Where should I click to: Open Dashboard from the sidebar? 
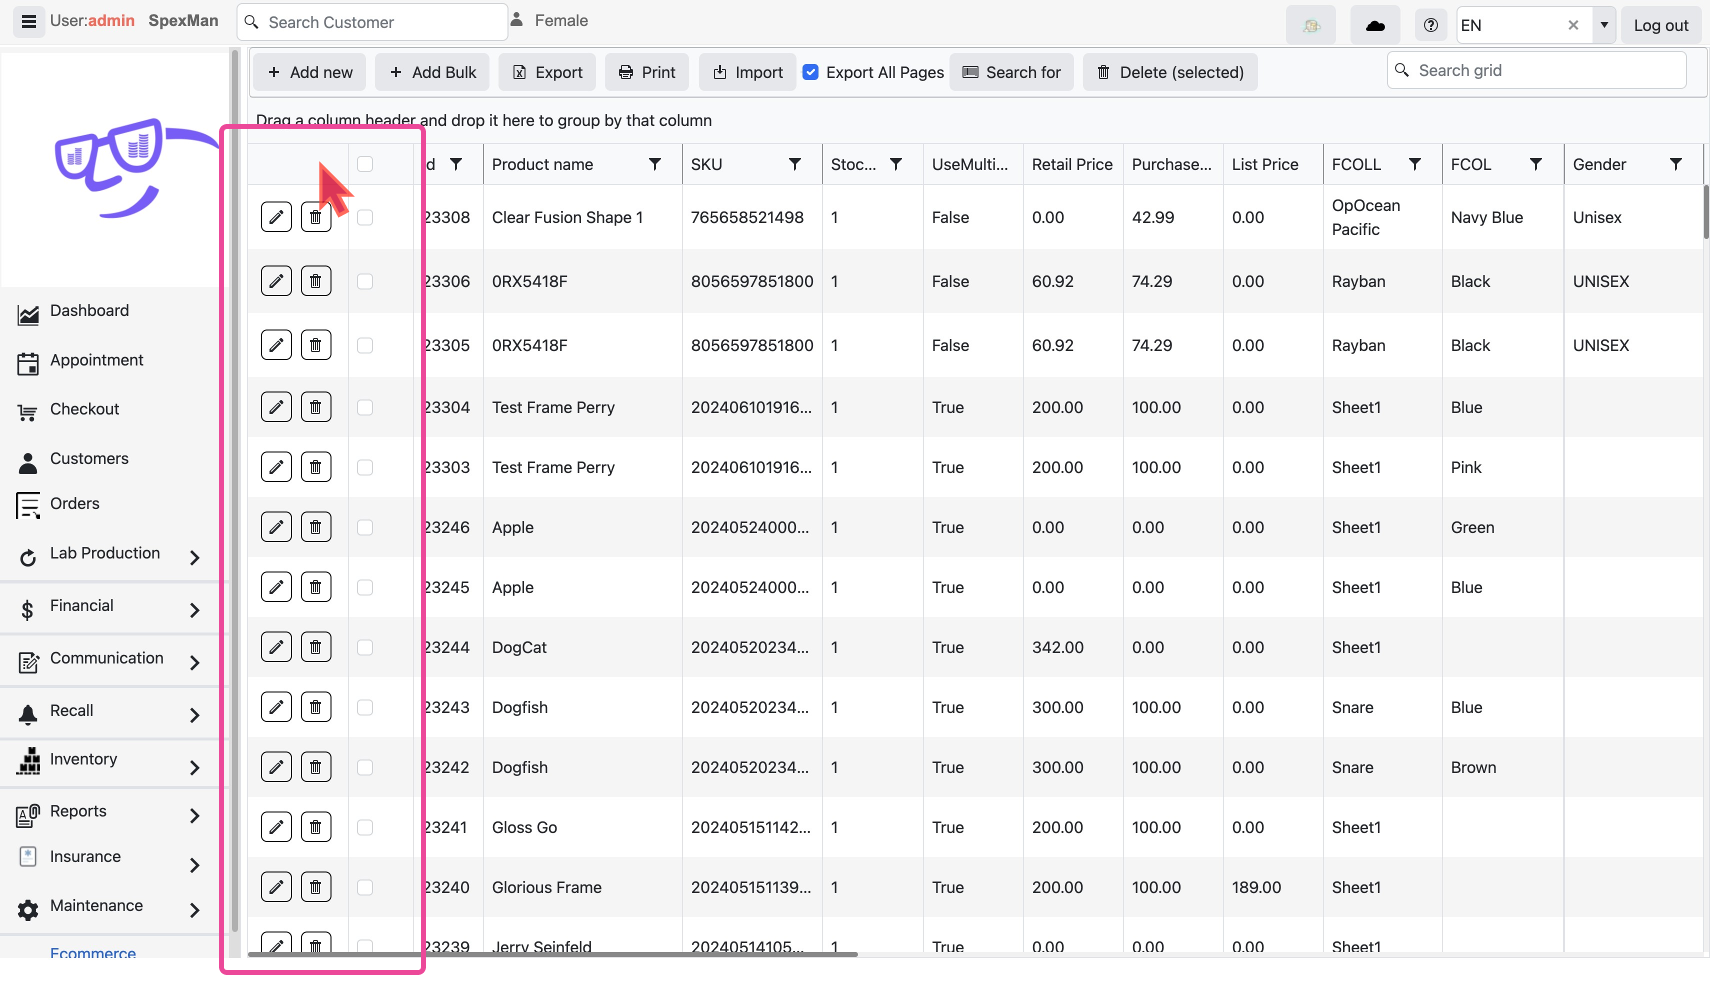(89, 311)
